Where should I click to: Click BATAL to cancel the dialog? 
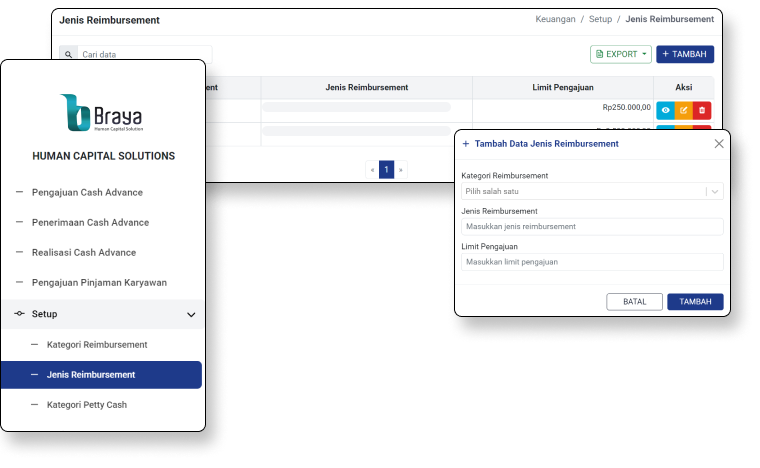(635, 301)
